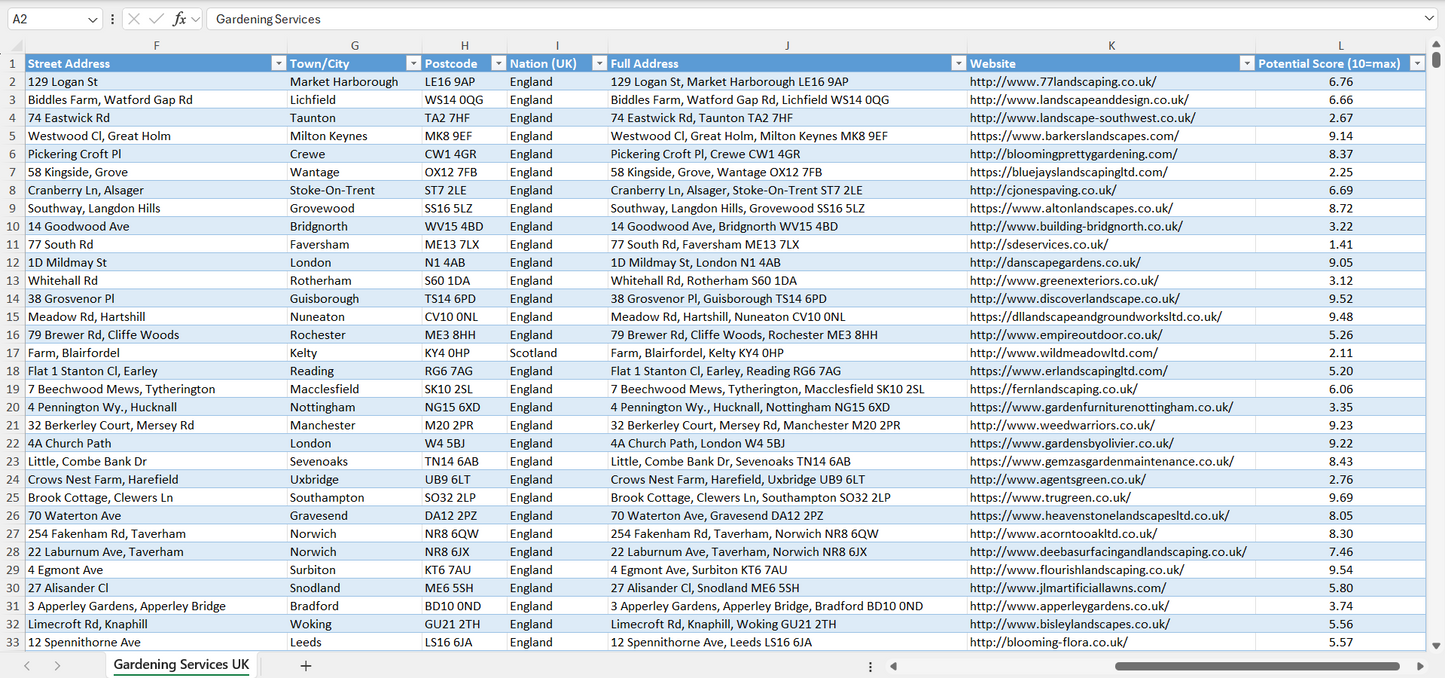Select column J header
Viewport: 1445px width, 678px height.
pyautogui.click(x=787, y=45)
